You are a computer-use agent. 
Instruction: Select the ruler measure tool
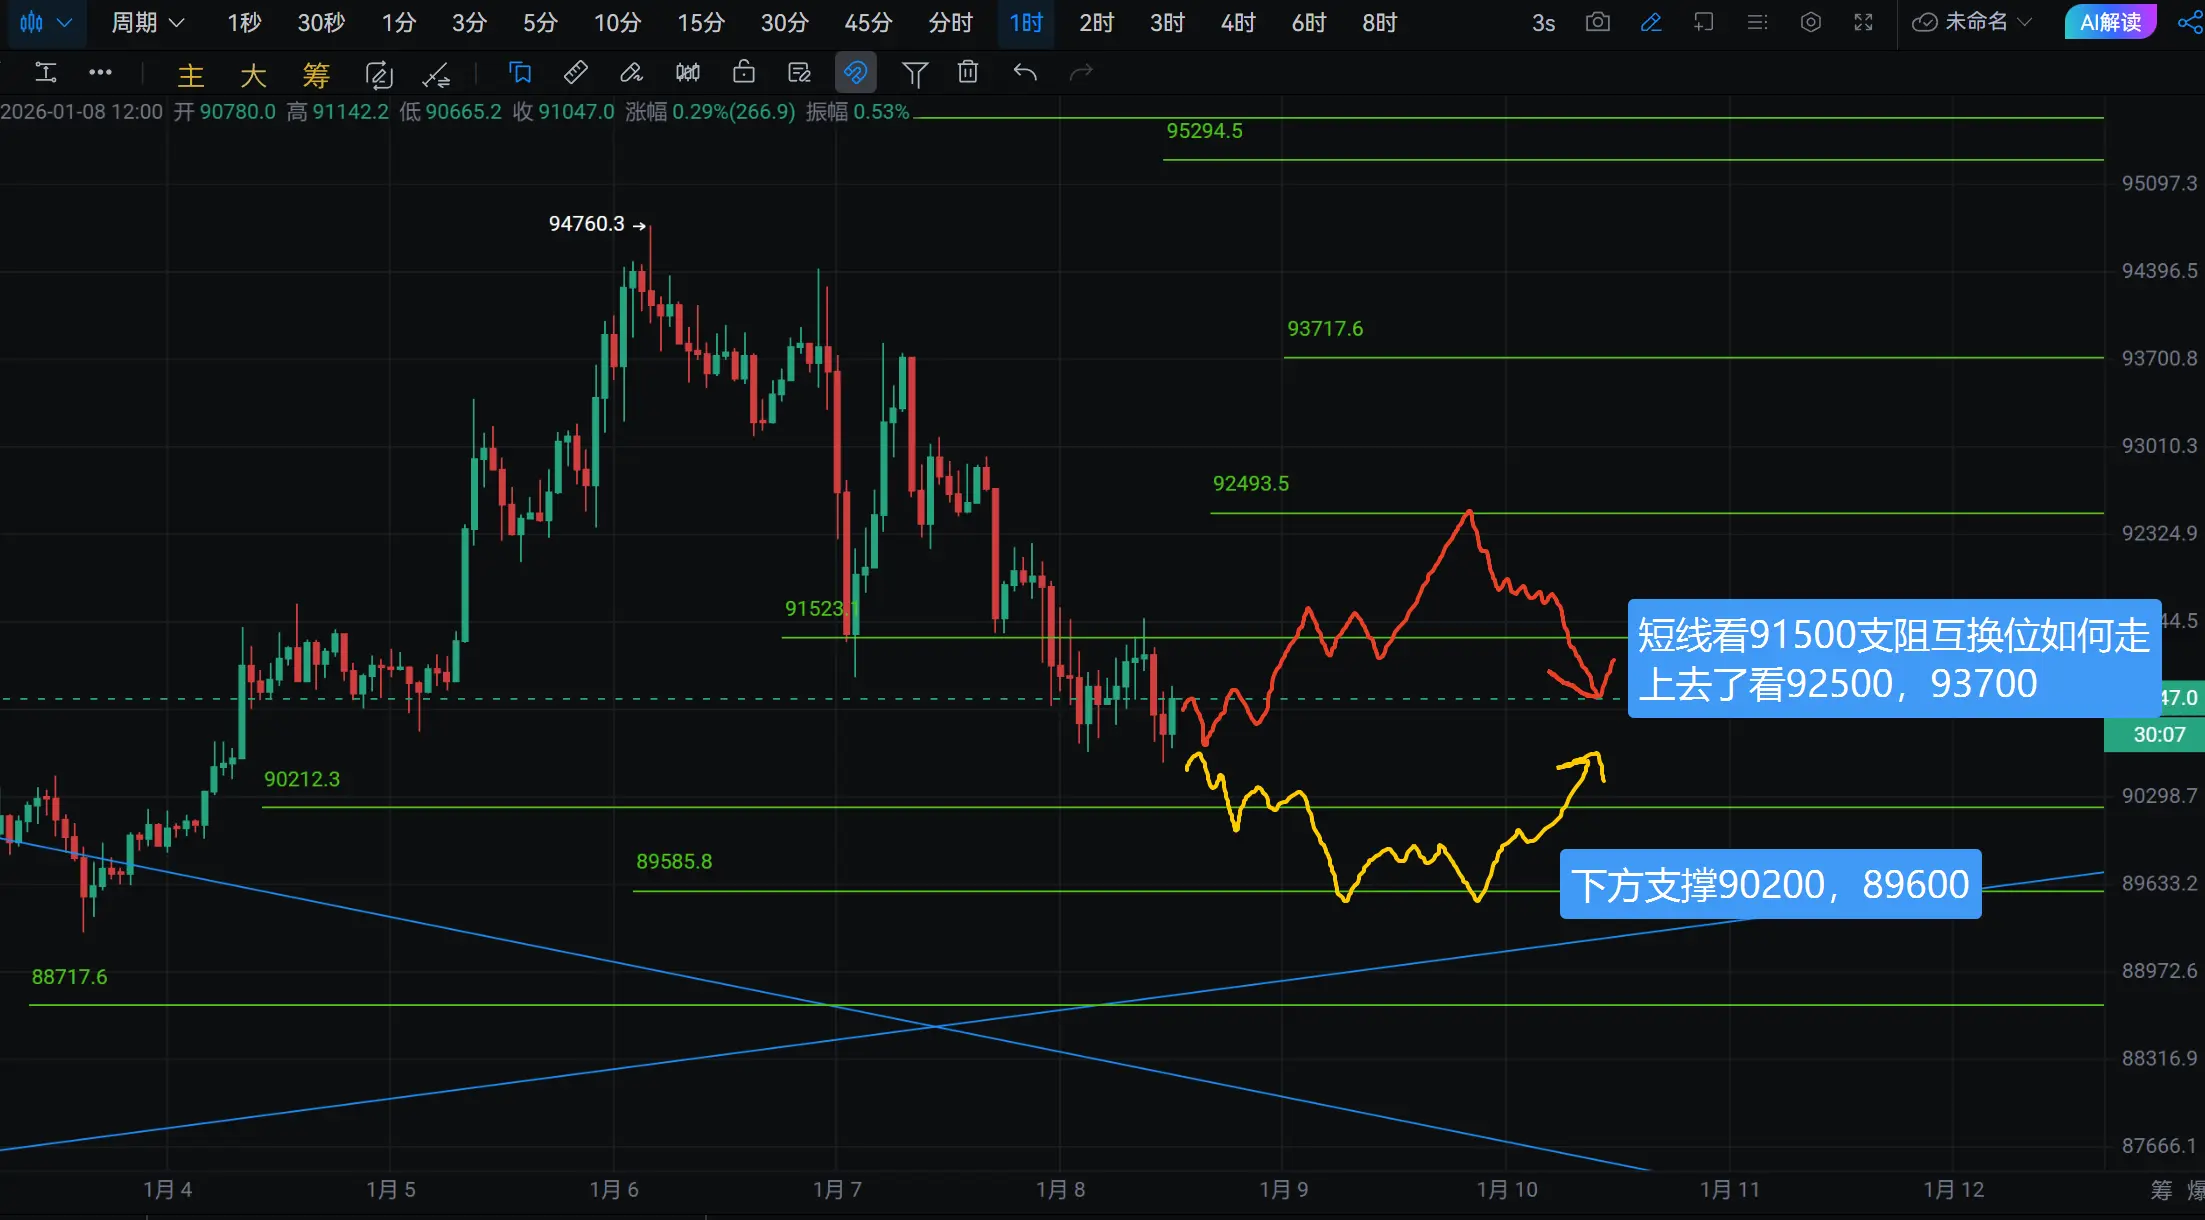point(575,72)
